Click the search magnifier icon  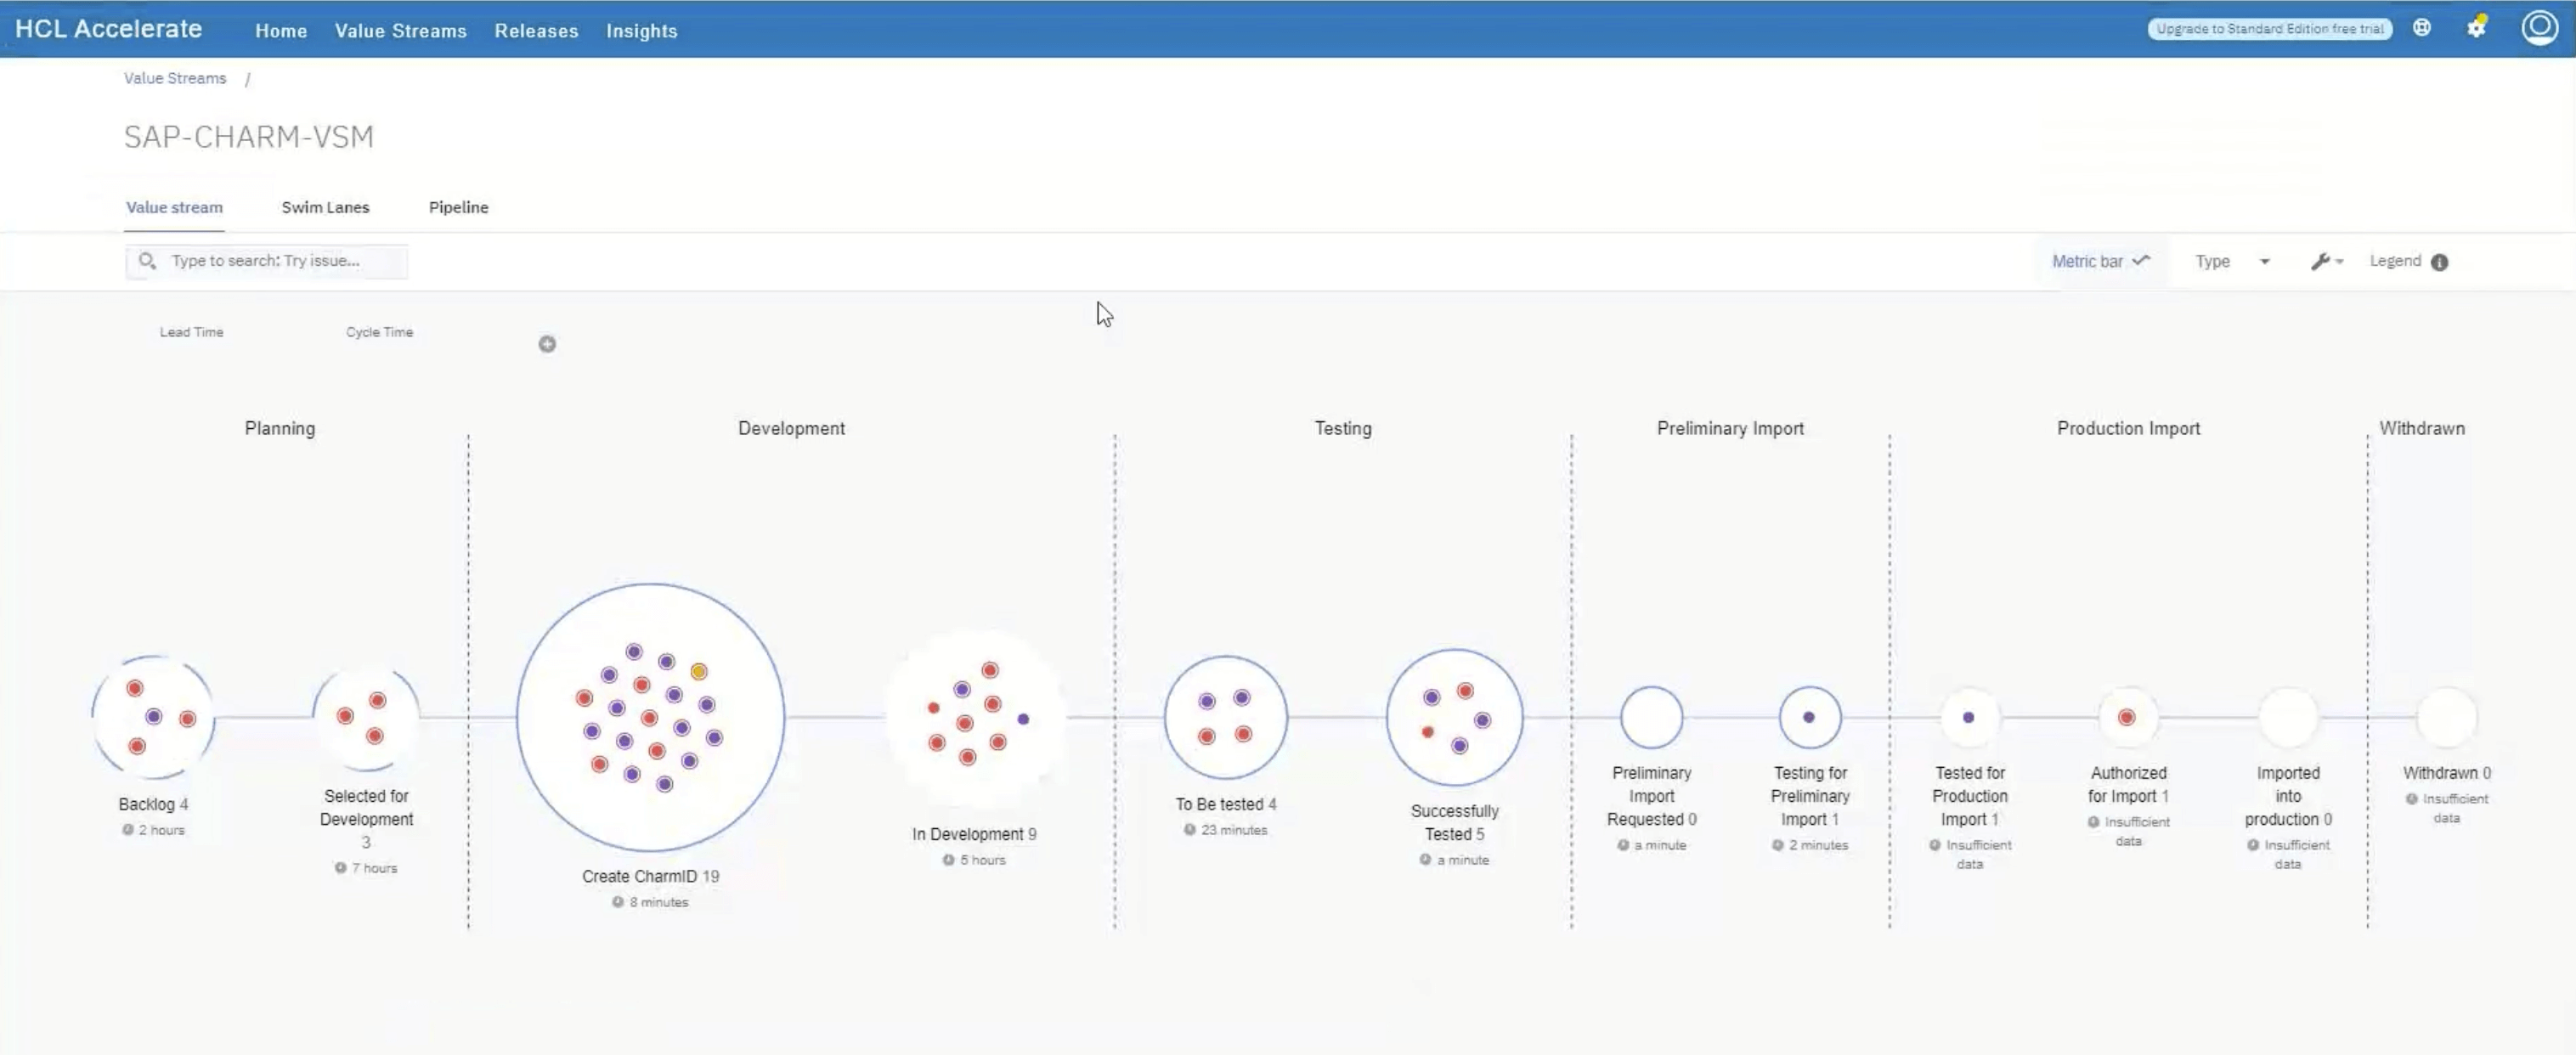147,261
